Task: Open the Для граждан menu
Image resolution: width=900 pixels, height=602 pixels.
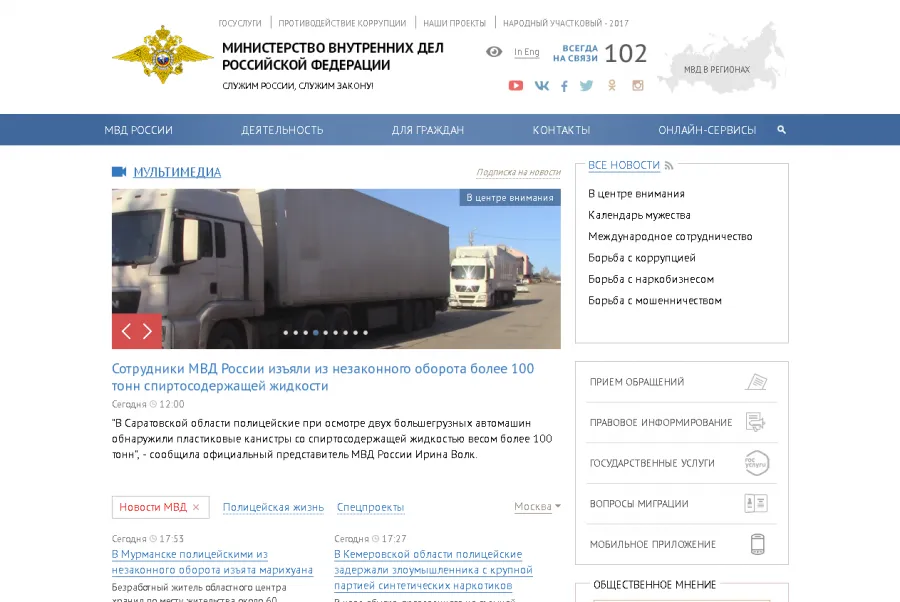Action: tap(428, 130)
